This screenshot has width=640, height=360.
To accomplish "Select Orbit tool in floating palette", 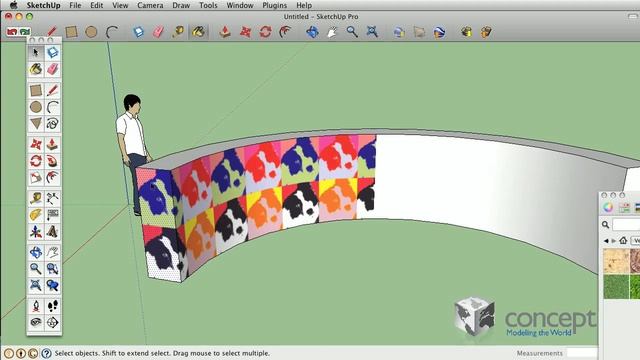I will pyautogui.click(x=36, y=252).
